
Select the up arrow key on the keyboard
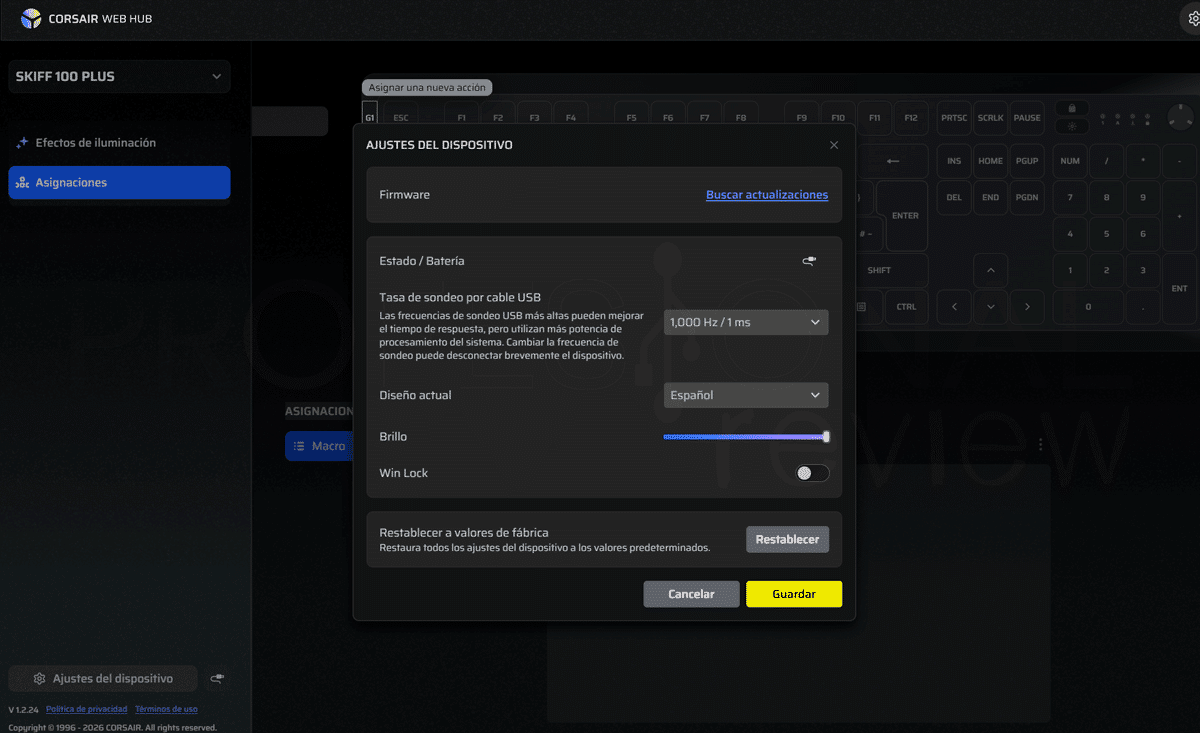(990, 270)
